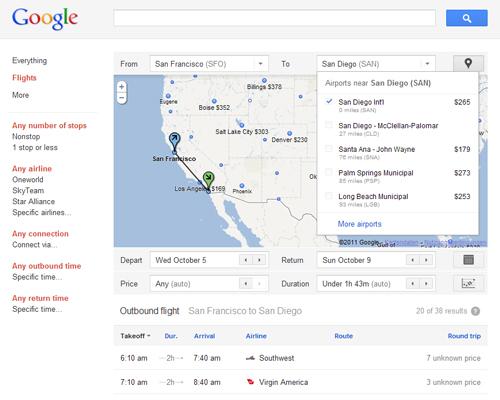
Task: Zoom in on the map
Action: coord(121,87)
